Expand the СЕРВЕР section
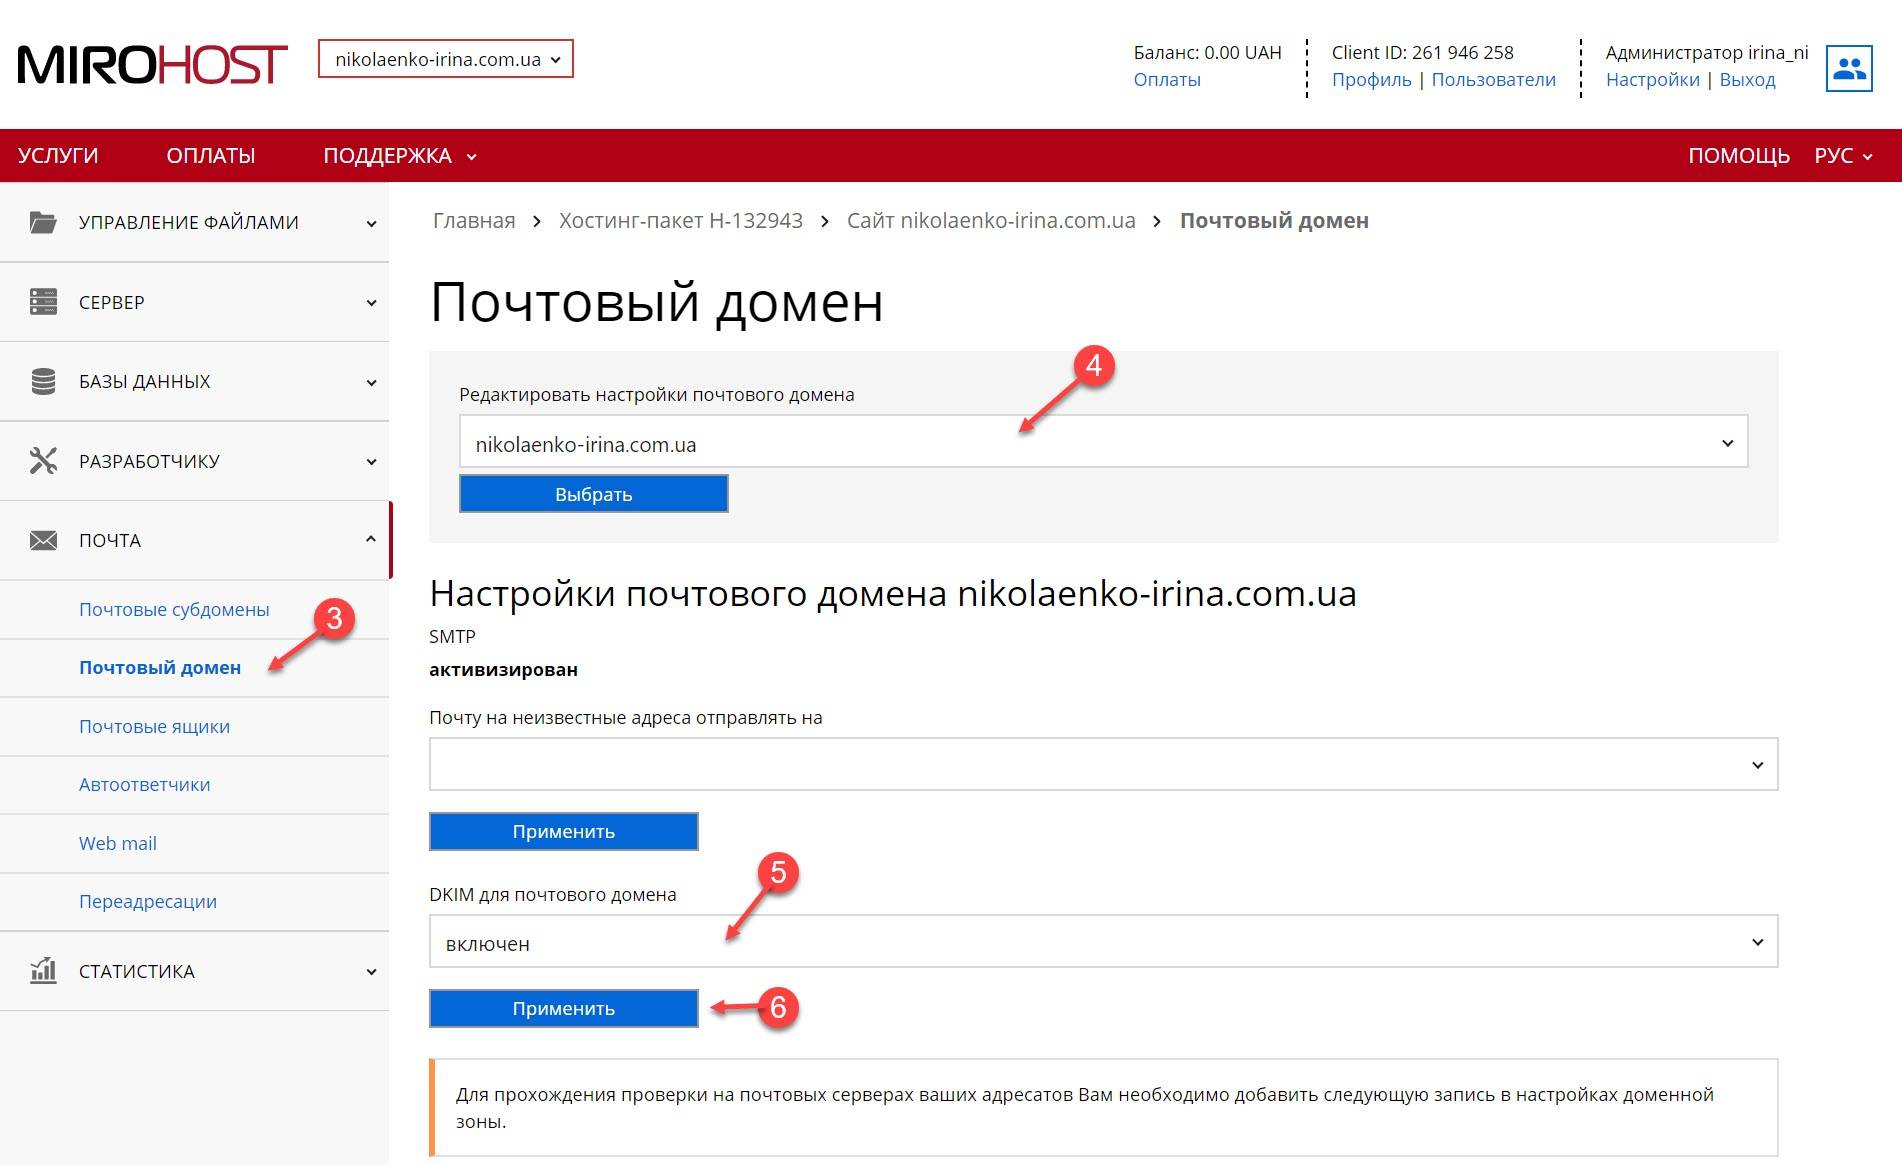1902x1165 pixels. coord(195,302)
